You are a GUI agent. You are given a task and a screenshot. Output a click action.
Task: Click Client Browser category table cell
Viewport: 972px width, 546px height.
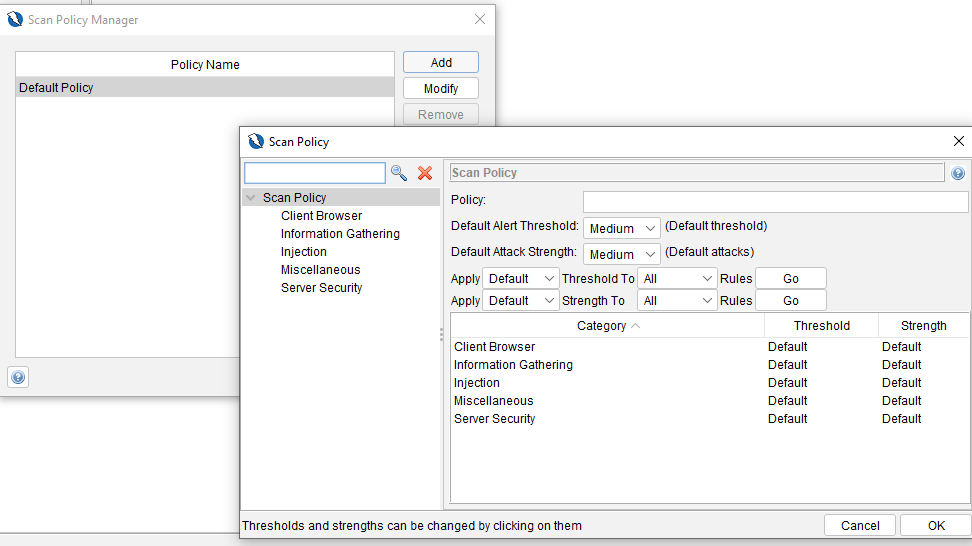(608, 346)
